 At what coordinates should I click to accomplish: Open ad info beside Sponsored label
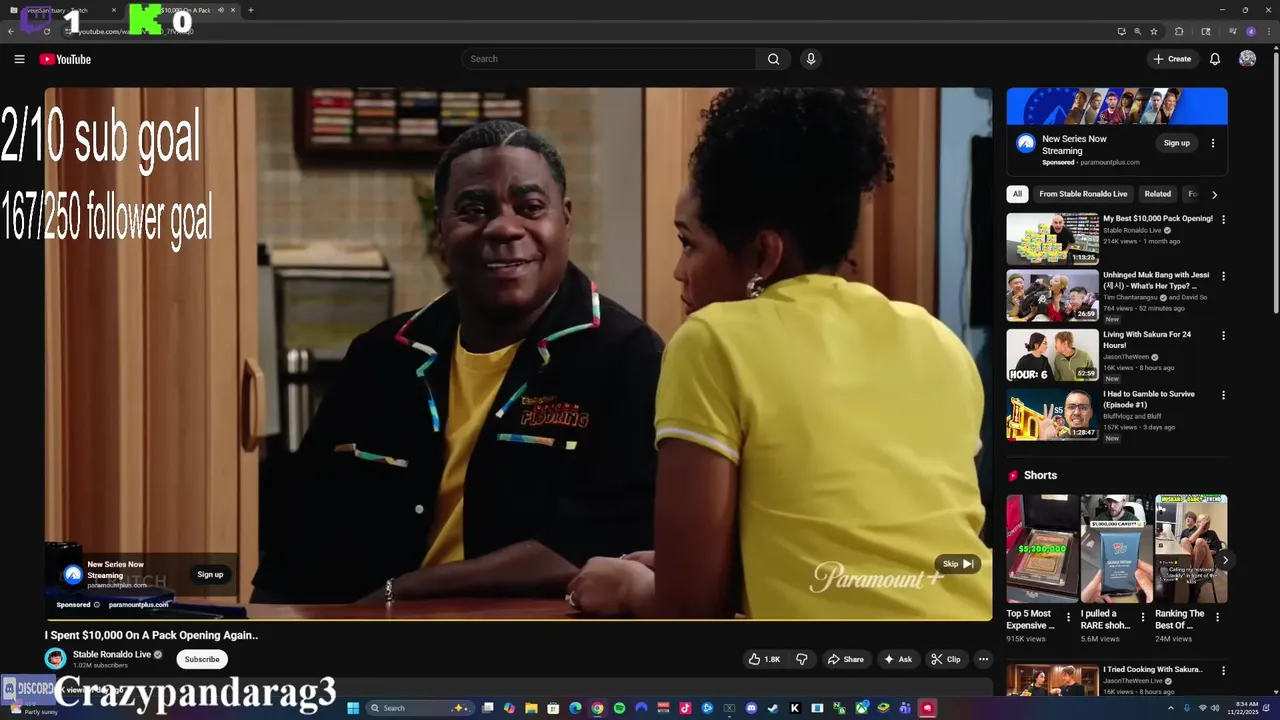pos(96,605)
